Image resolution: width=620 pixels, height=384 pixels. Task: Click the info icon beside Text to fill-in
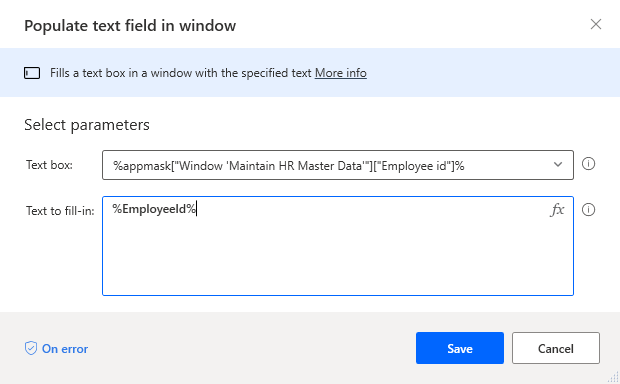coord(588,210)
